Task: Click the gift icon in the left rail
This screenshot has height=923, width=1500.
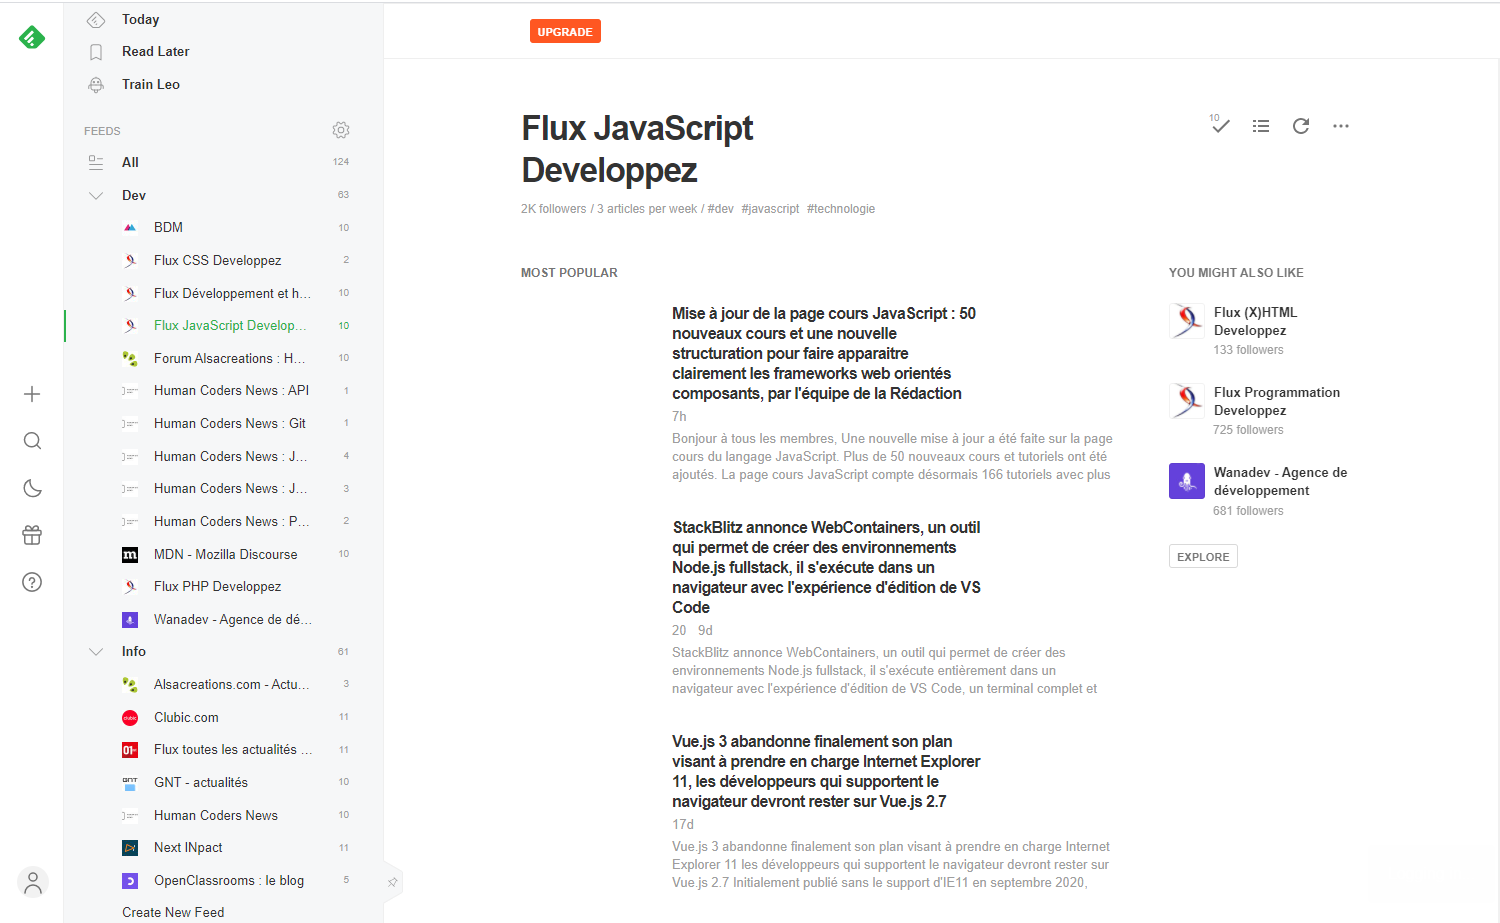Action: pos(32,535)
